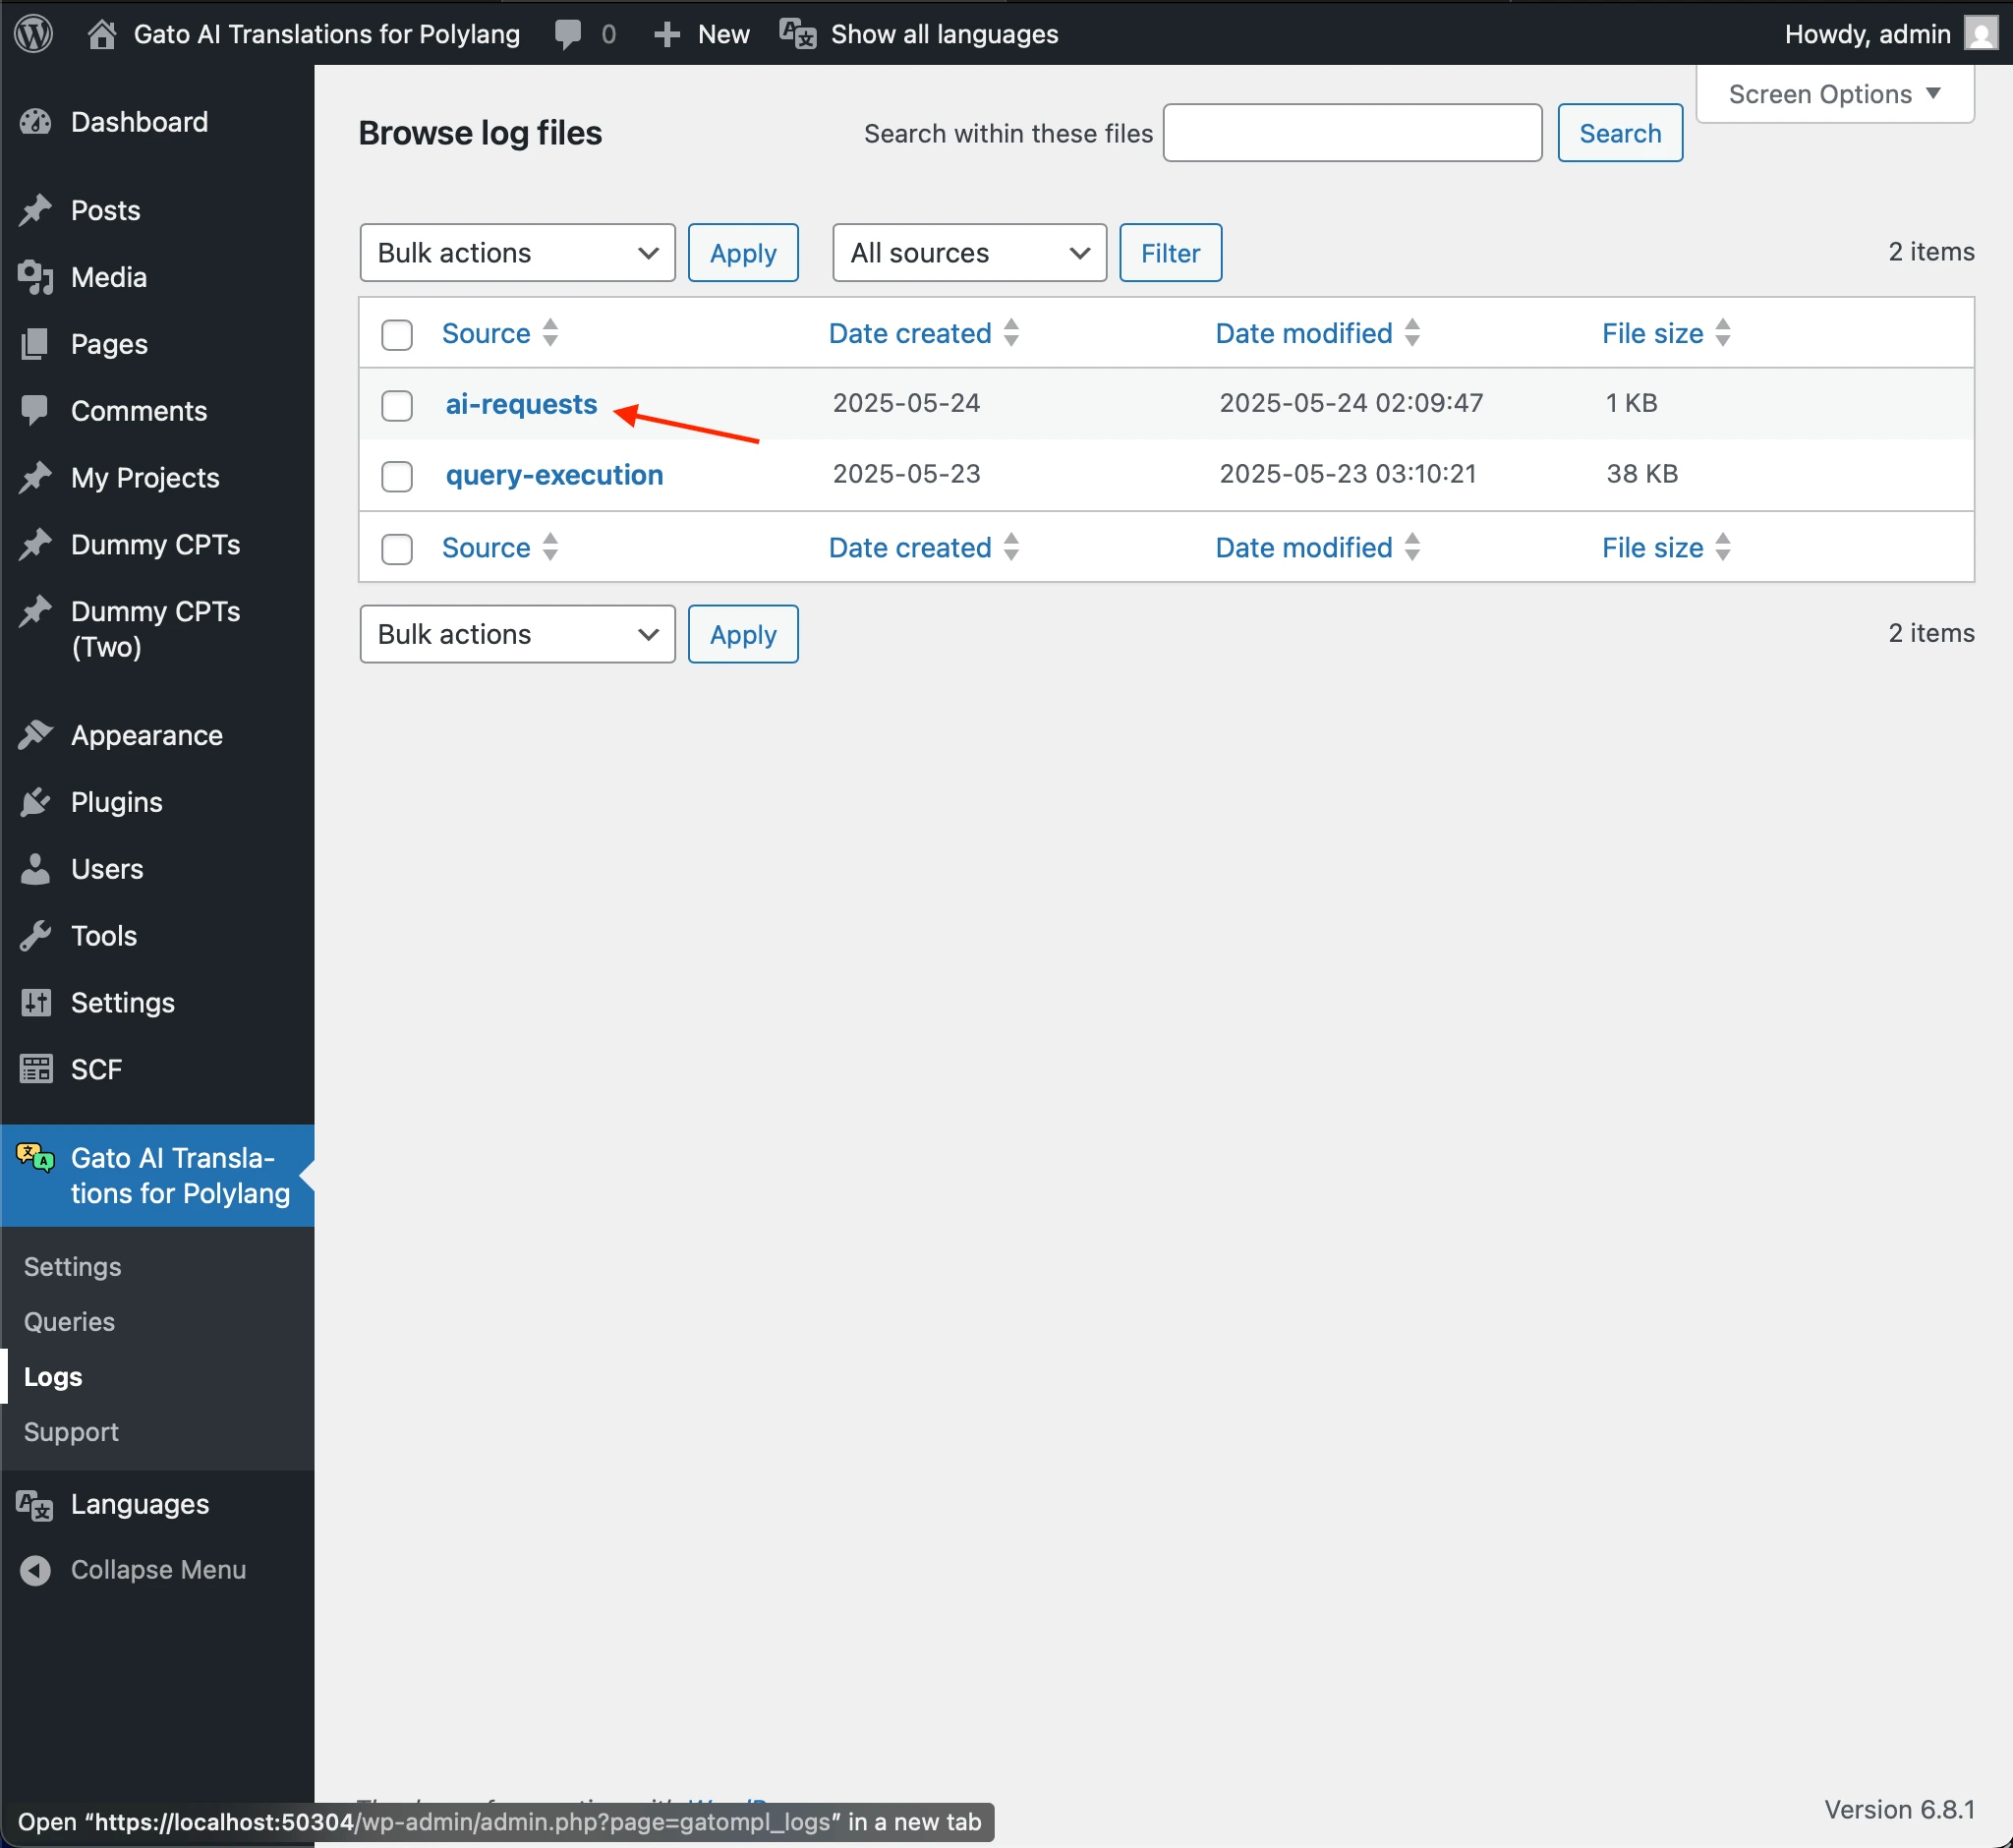The height and width of the screenshot is (1848, 2013).
Task: Click New in the admin bar
Action: click(x=724, y=34)
